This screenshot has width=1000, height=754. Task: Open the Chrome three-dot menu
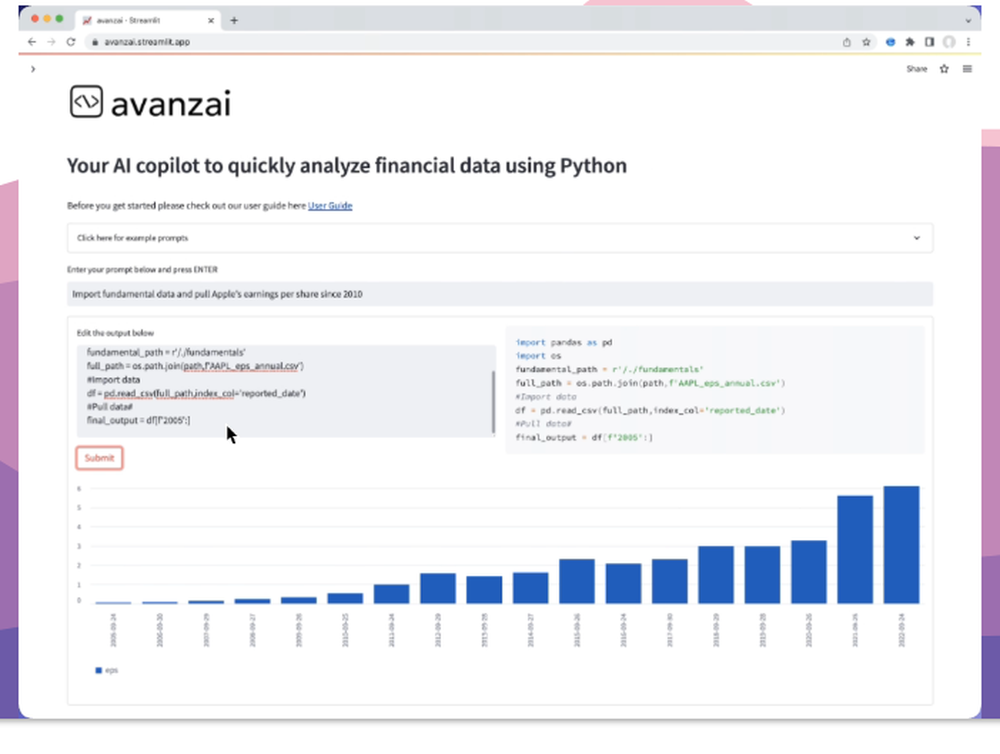pyautogui.click(x=968, y=42)
